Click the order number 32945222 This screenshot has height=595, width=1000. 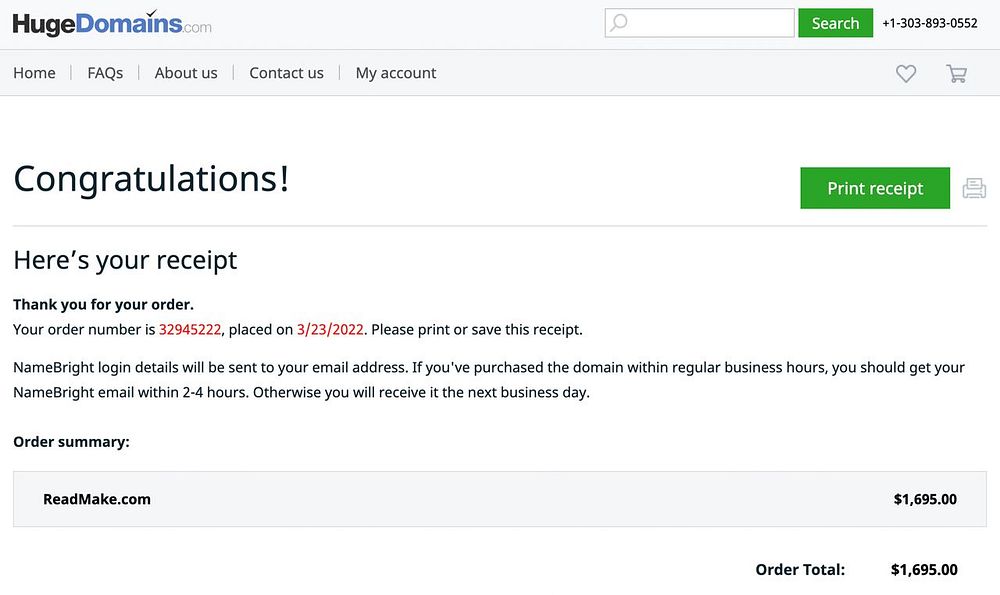coord(190,329)
